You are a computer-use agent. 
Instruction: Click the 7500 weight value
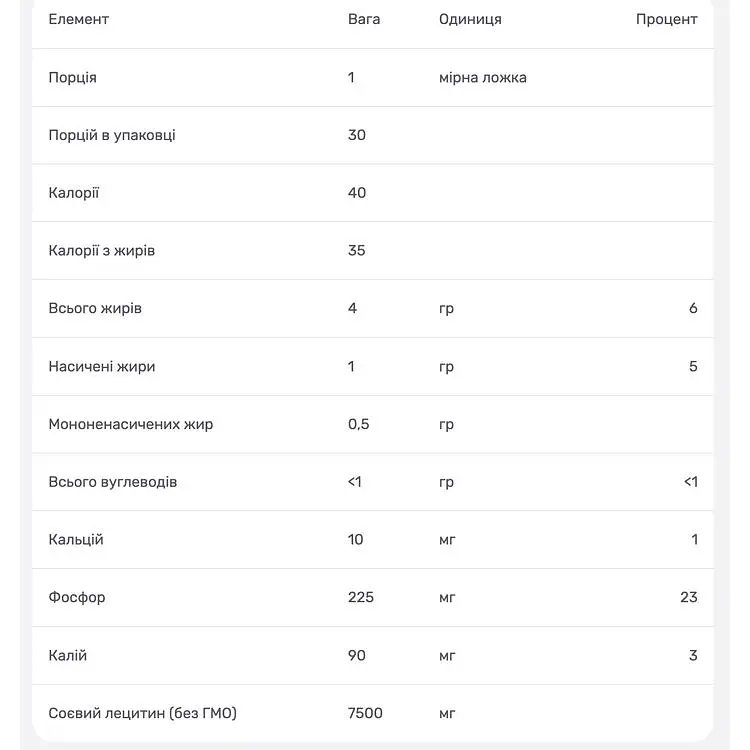click(365, 713)
